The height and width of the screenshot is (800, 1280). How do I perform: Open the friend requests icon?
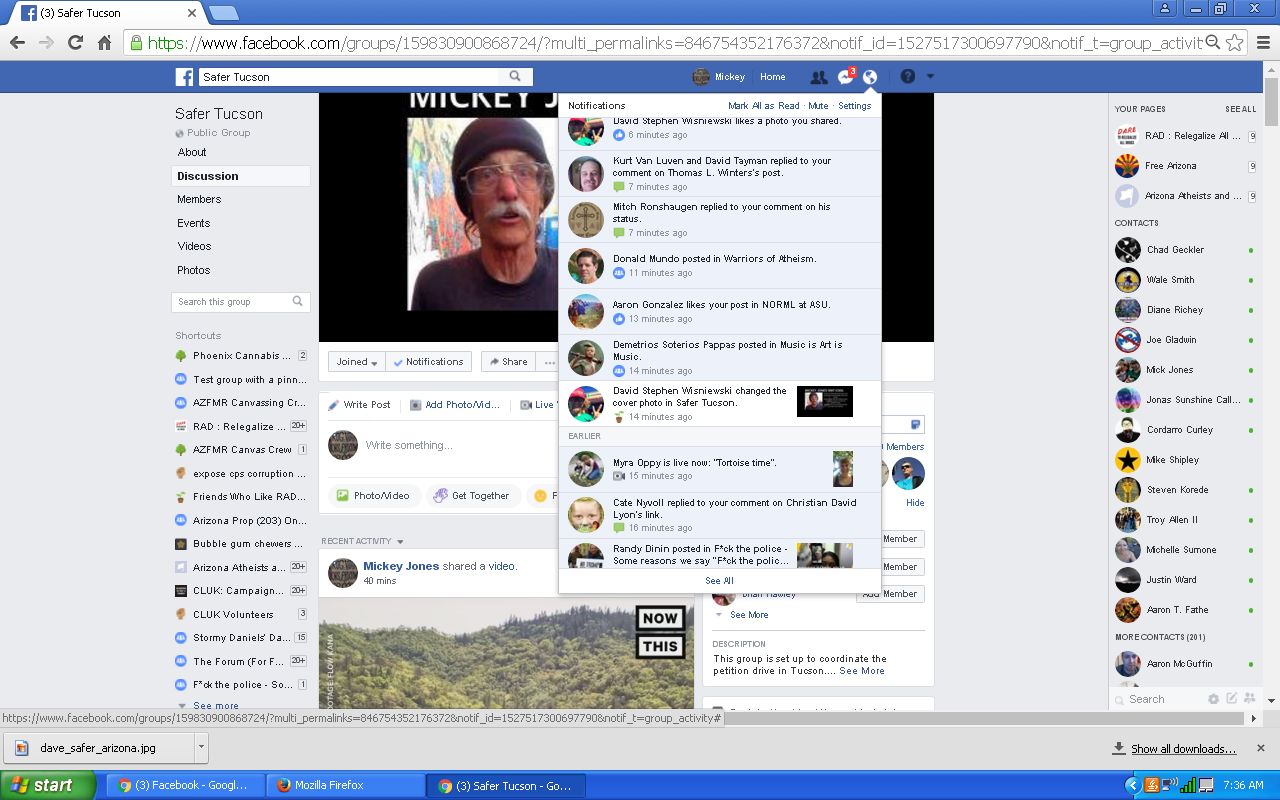(818, 77)
